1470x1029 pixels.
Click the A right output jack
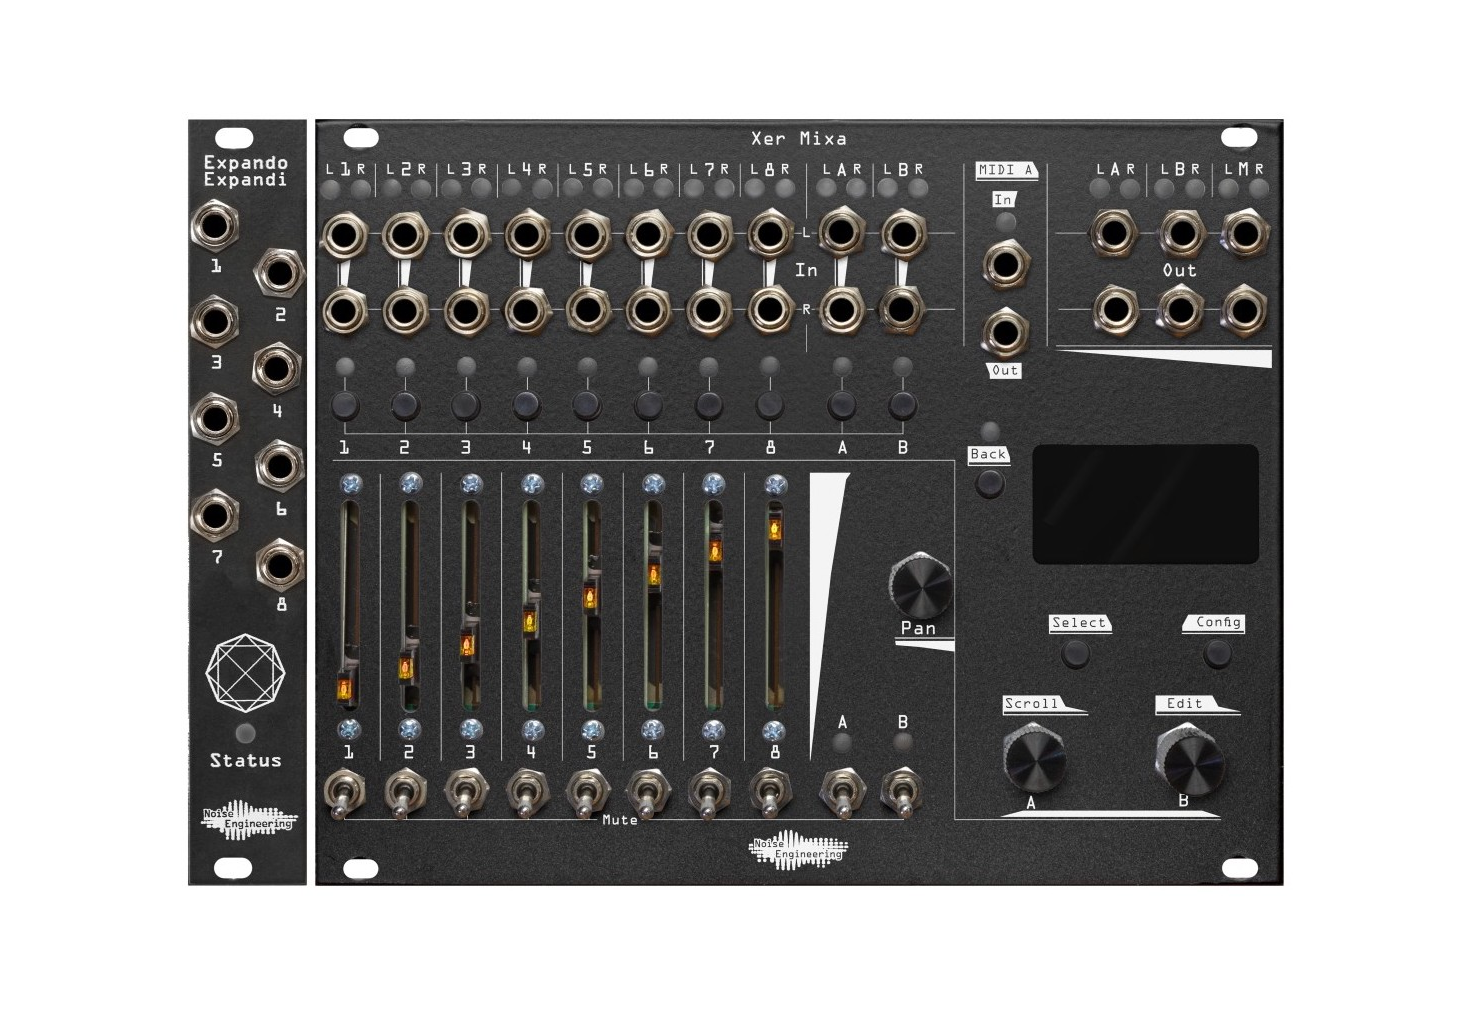point(1116,310)
